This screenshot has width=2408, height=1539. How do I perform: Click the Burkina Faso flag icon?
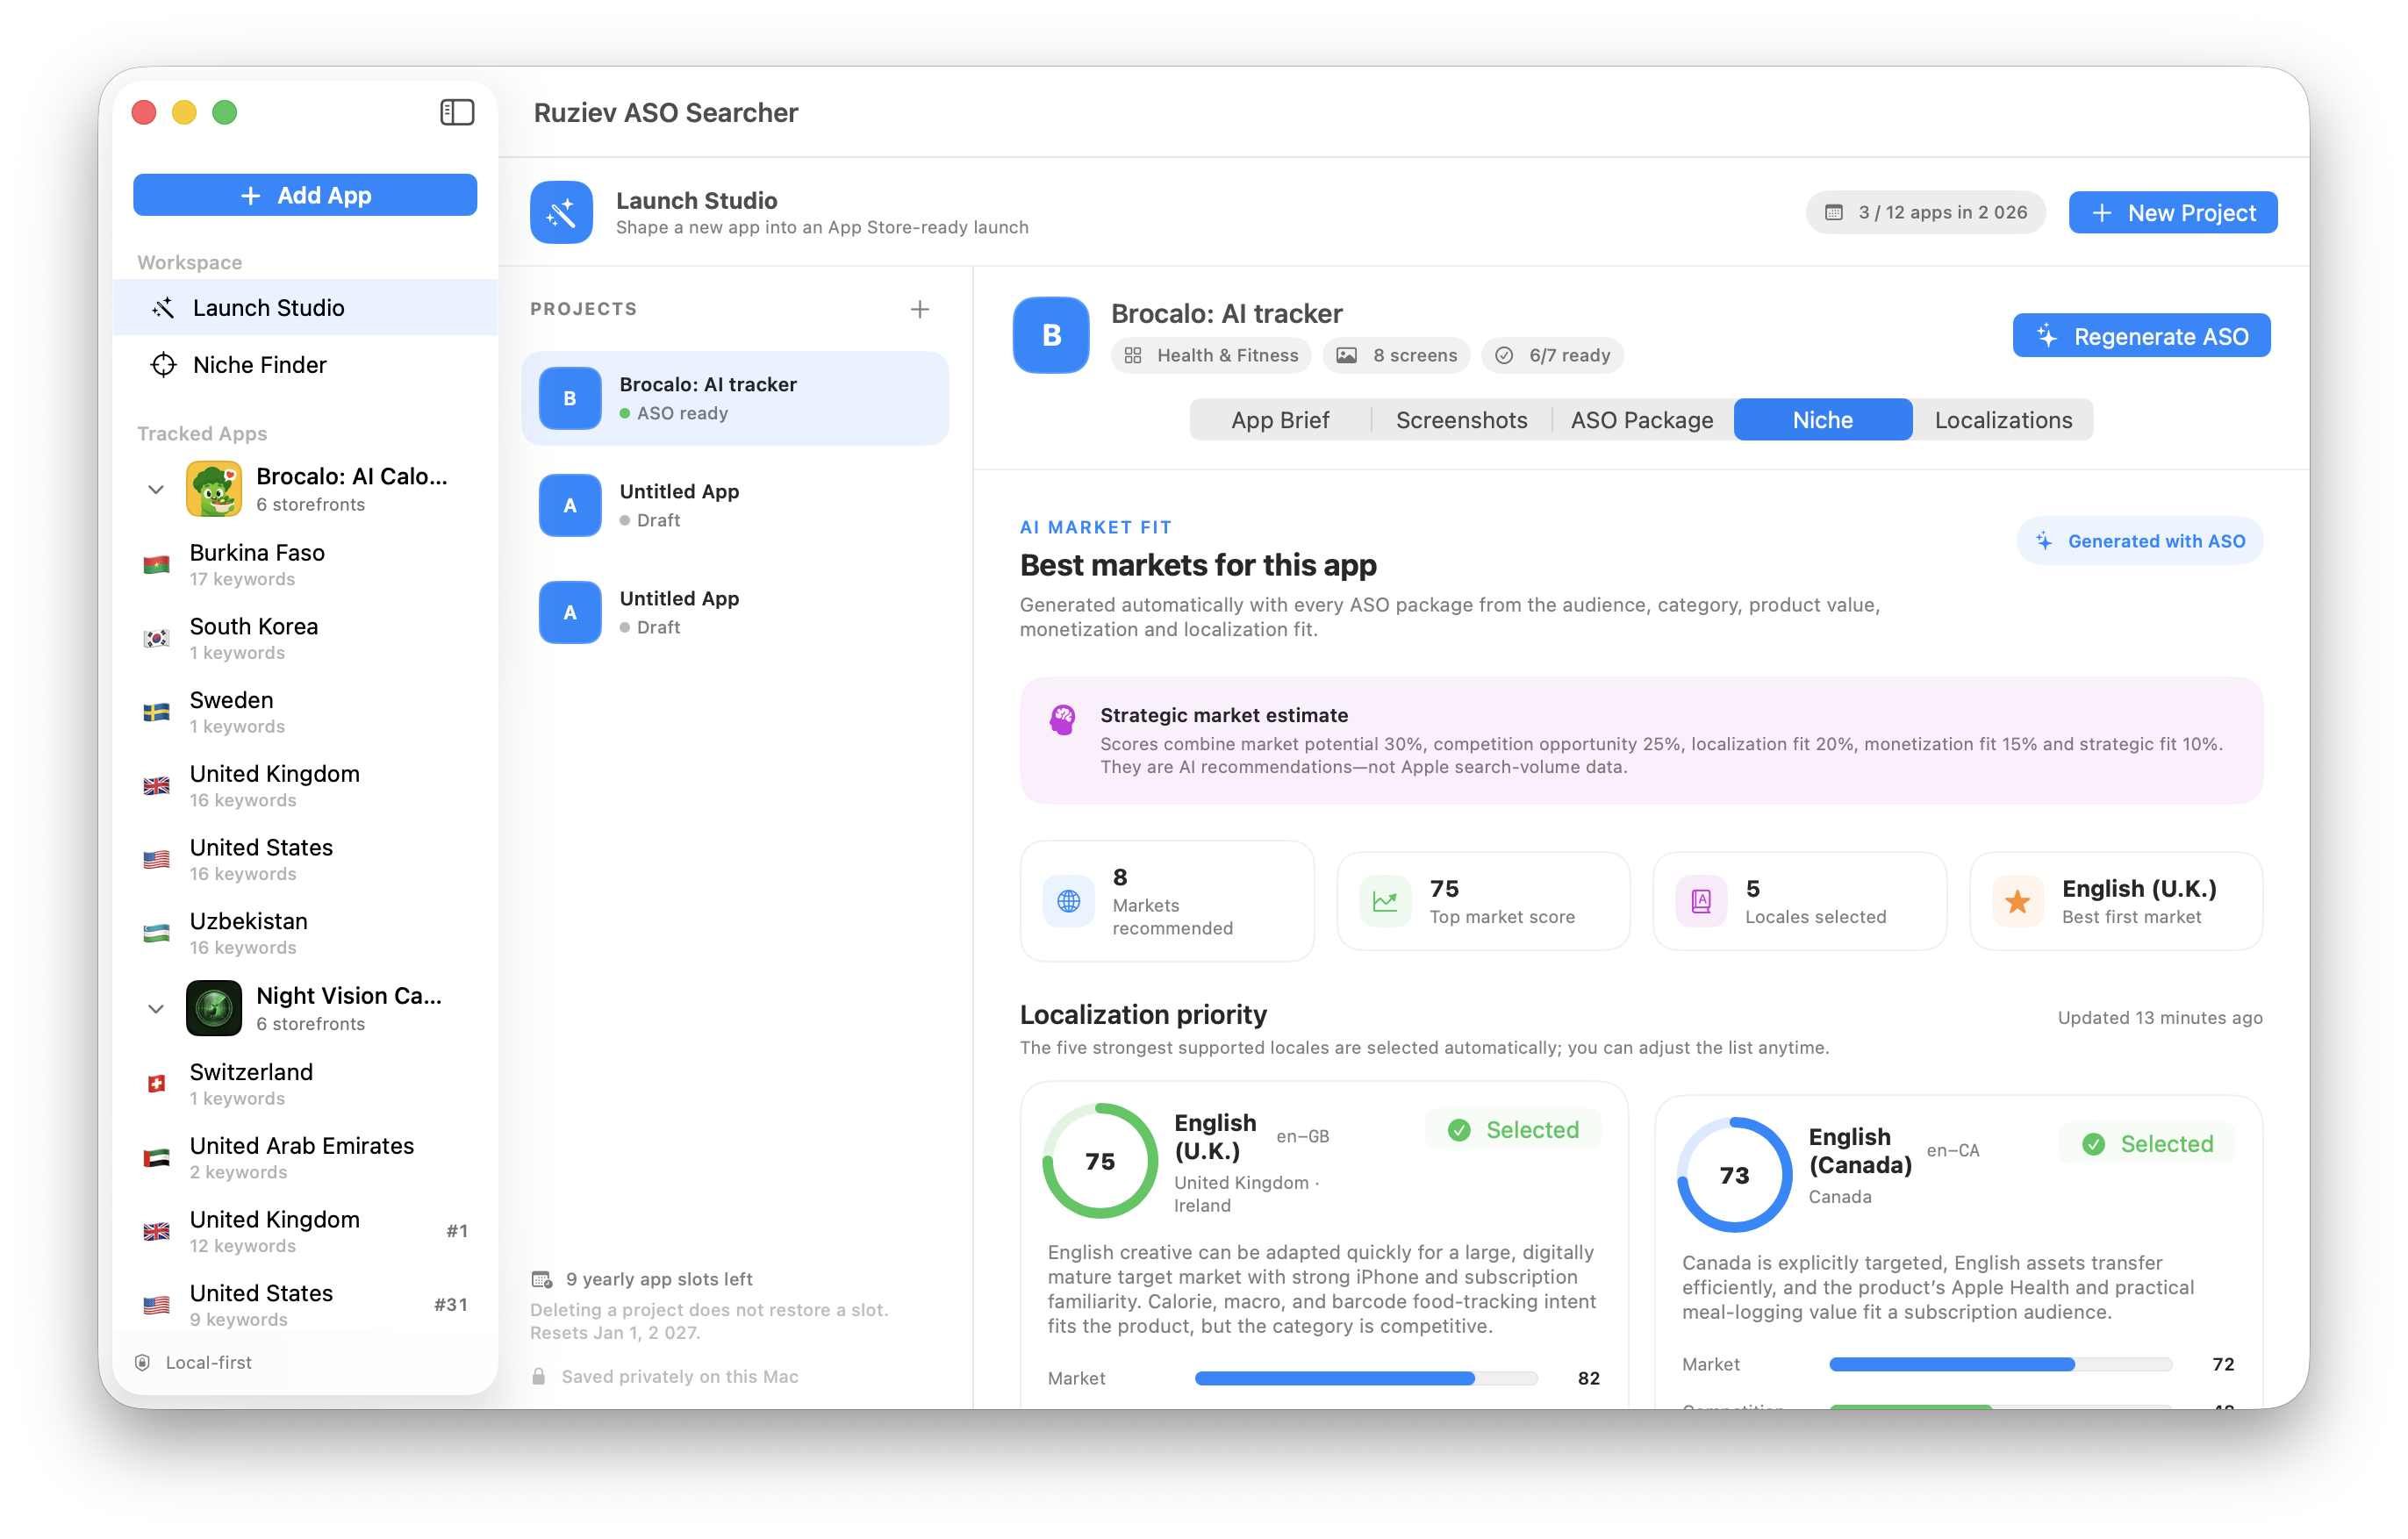coord(156,565)
